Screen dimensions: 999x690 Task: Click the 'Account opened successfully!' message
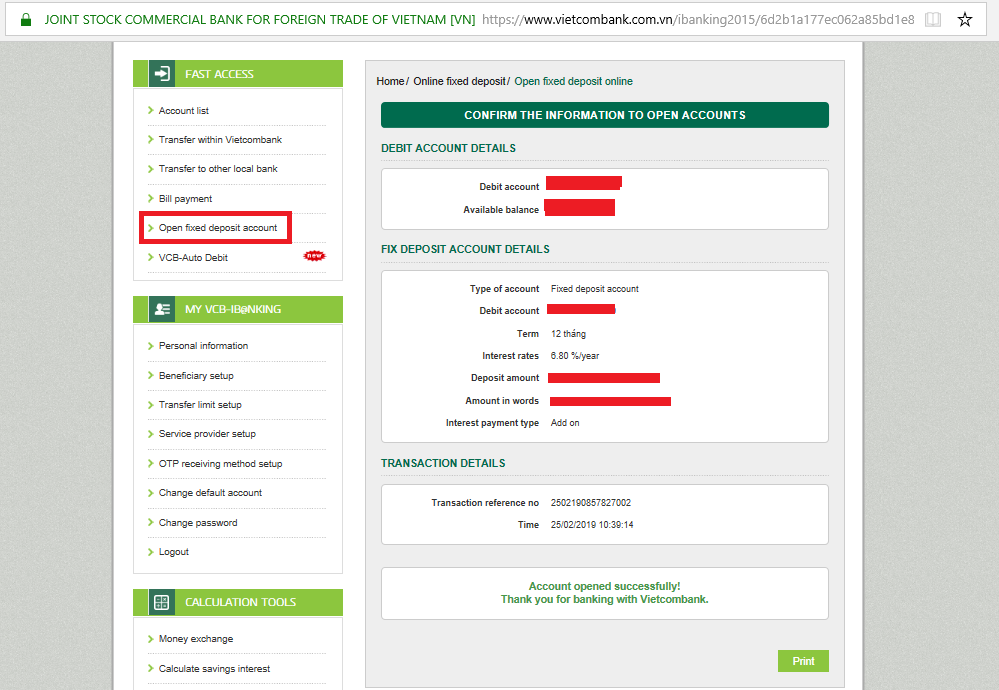[605, 586]
